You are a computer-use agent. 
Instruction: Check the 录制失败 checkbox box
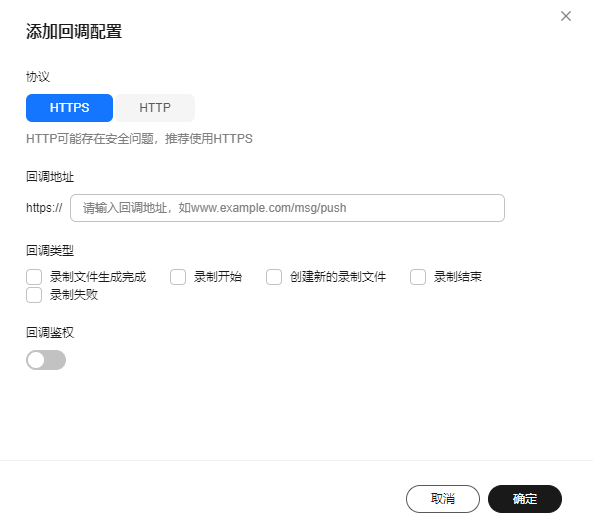(x=34, y=295)
